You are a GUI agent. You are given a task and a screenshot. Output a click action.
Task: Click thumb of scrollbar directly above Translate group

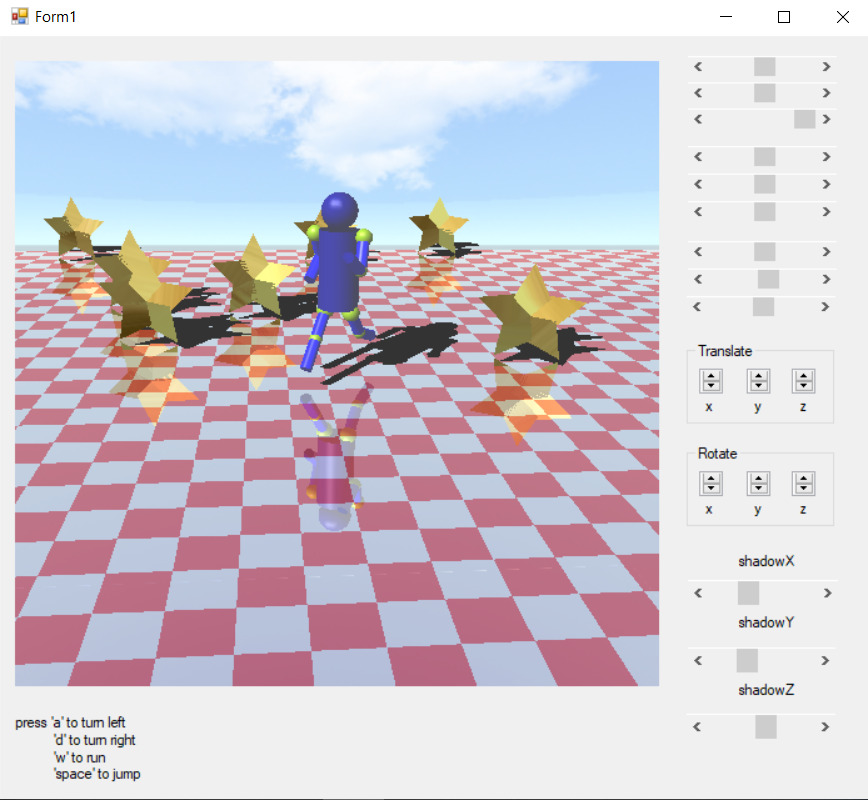763,307
